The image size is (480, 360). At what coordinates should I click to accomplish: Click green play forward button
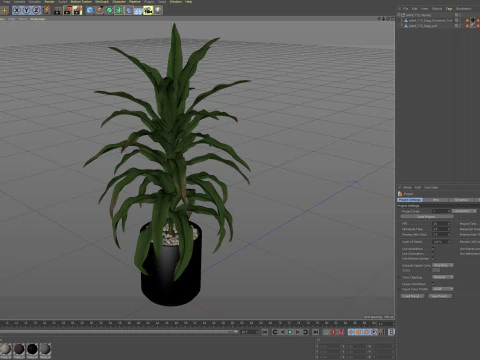click(x=290, y=332)
